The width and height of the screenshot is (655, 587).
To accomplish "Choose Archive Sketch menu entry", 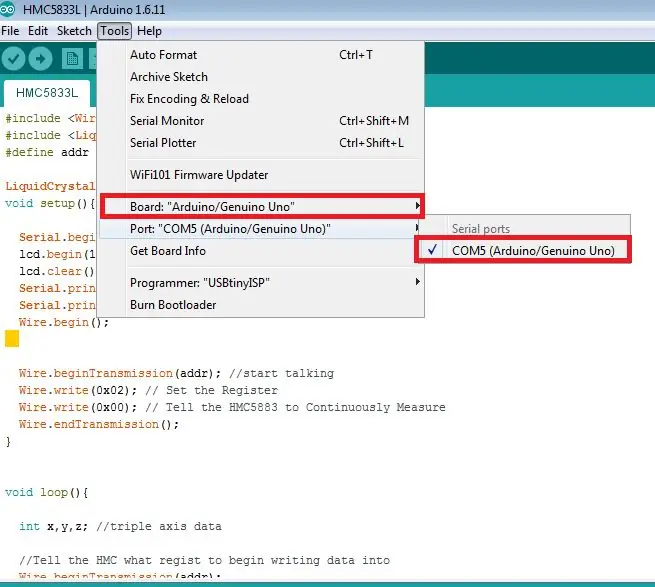I will (x=261, y=77).
